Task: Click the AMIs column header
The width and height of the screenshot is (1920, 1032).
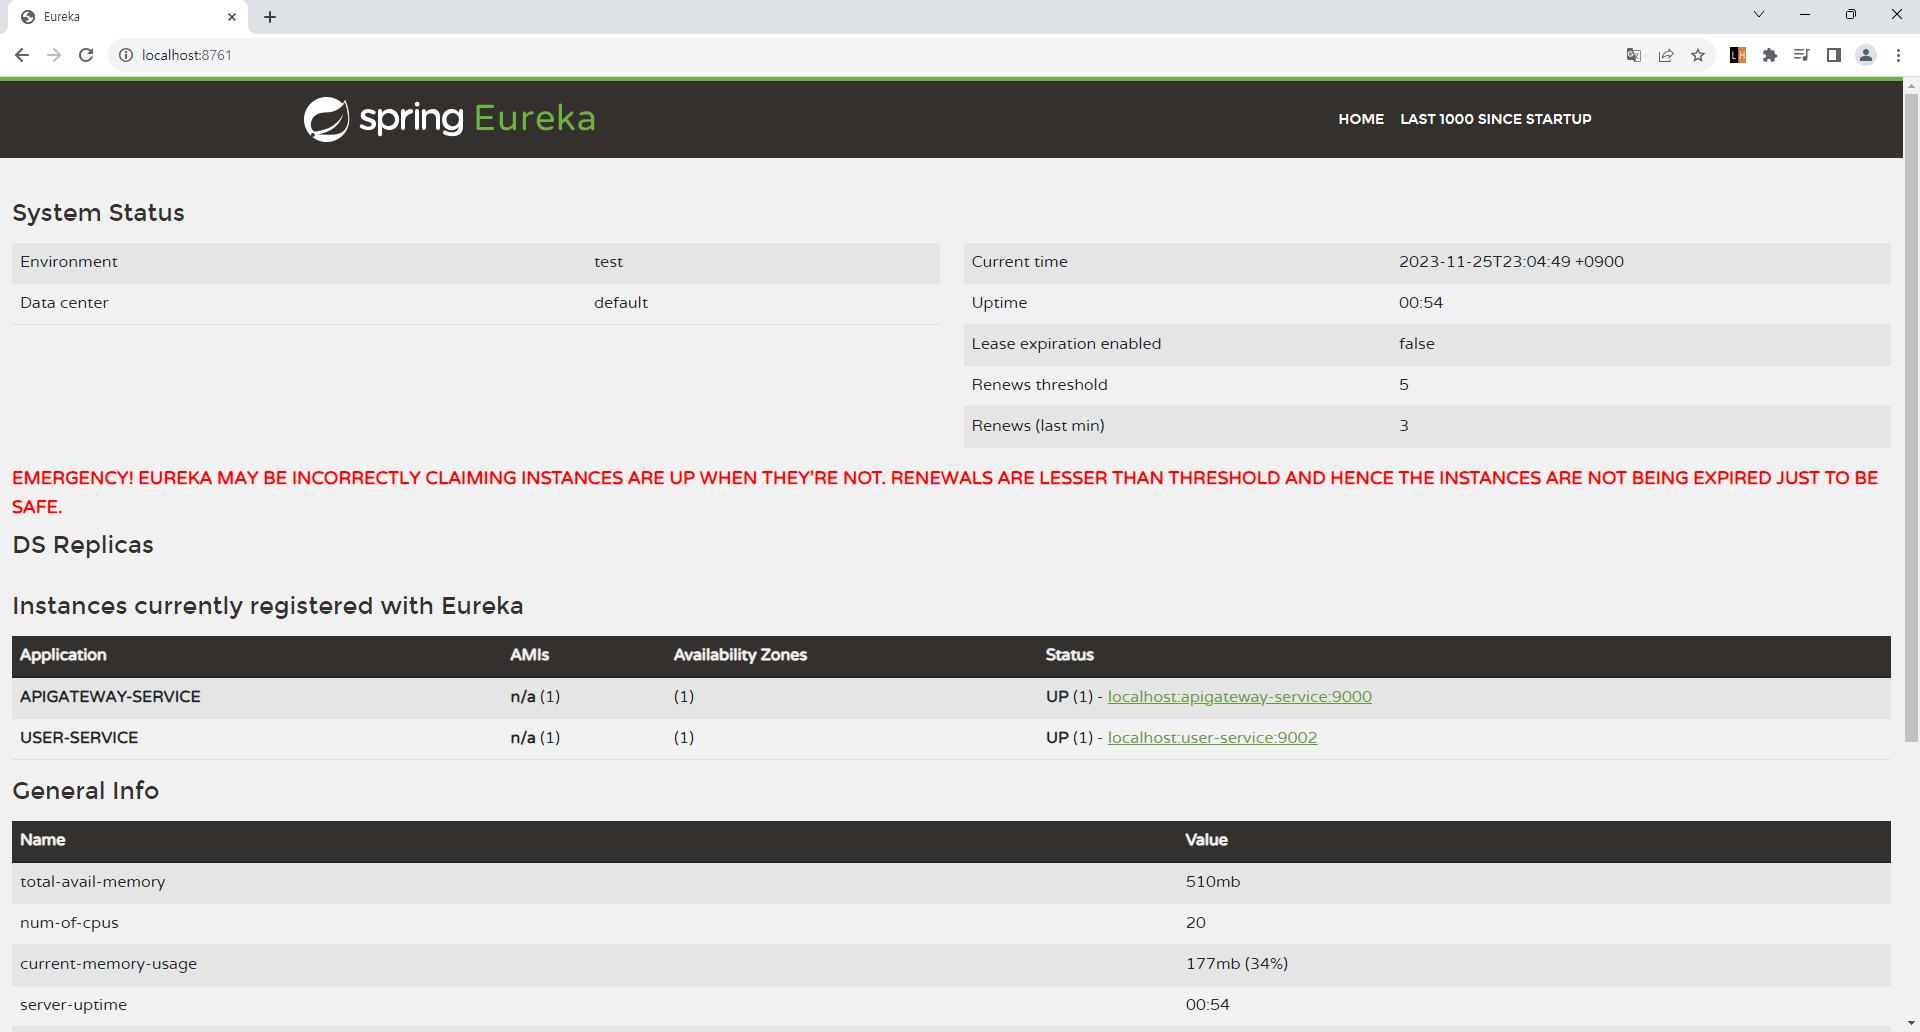Action: (x=530, y=655)
